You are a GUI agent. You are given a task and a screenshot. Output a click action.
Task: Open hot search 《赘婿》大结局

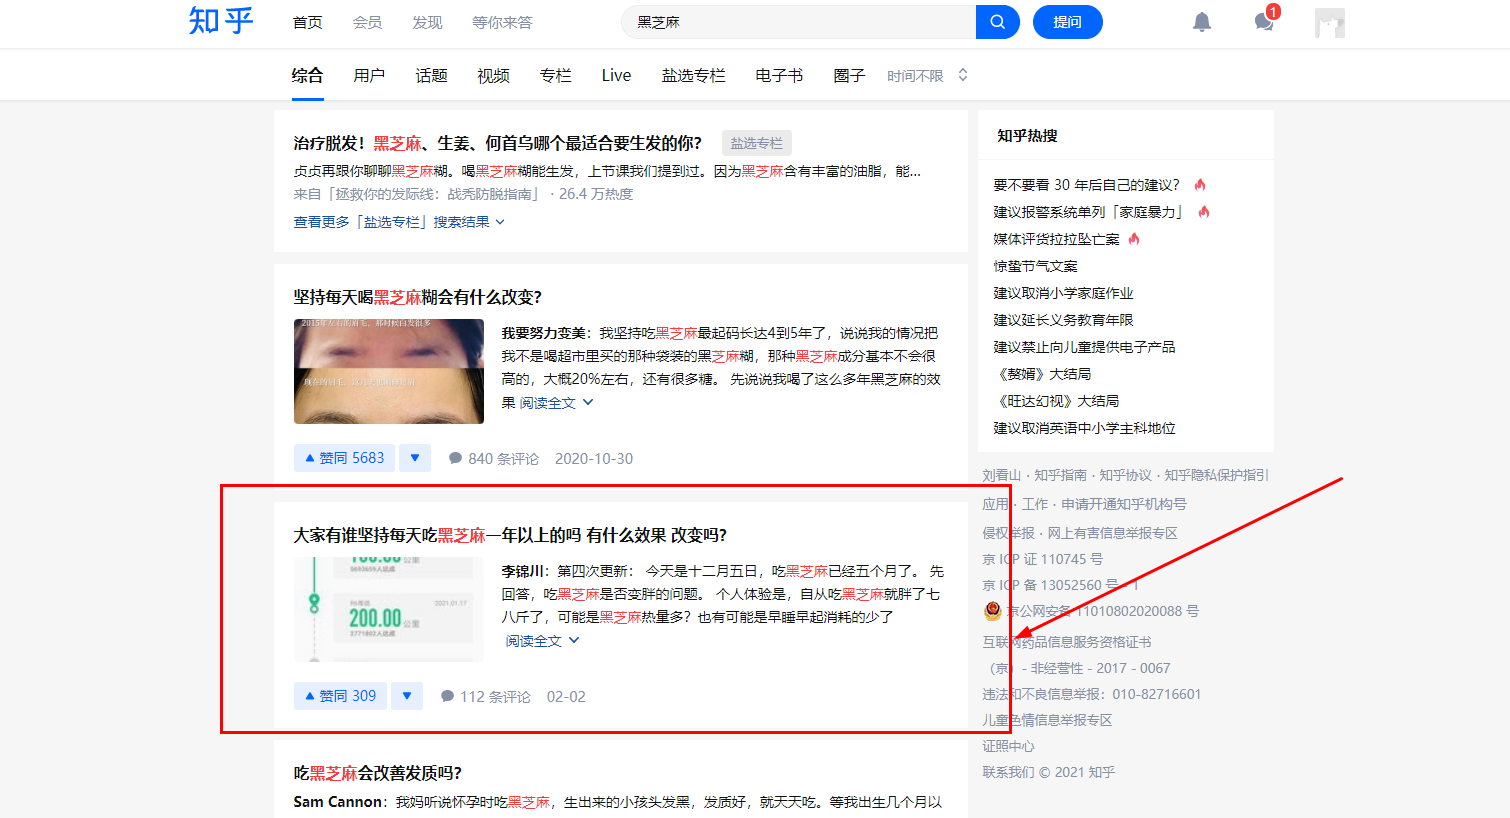pos(1042,374)
